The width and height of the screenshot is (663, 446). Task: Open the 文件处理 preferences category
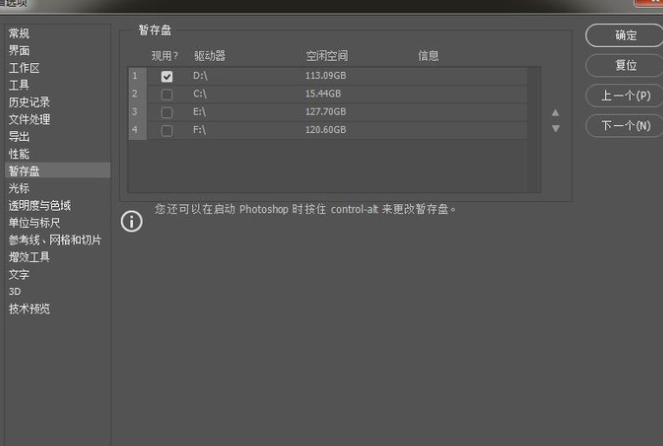click(29, 120)
